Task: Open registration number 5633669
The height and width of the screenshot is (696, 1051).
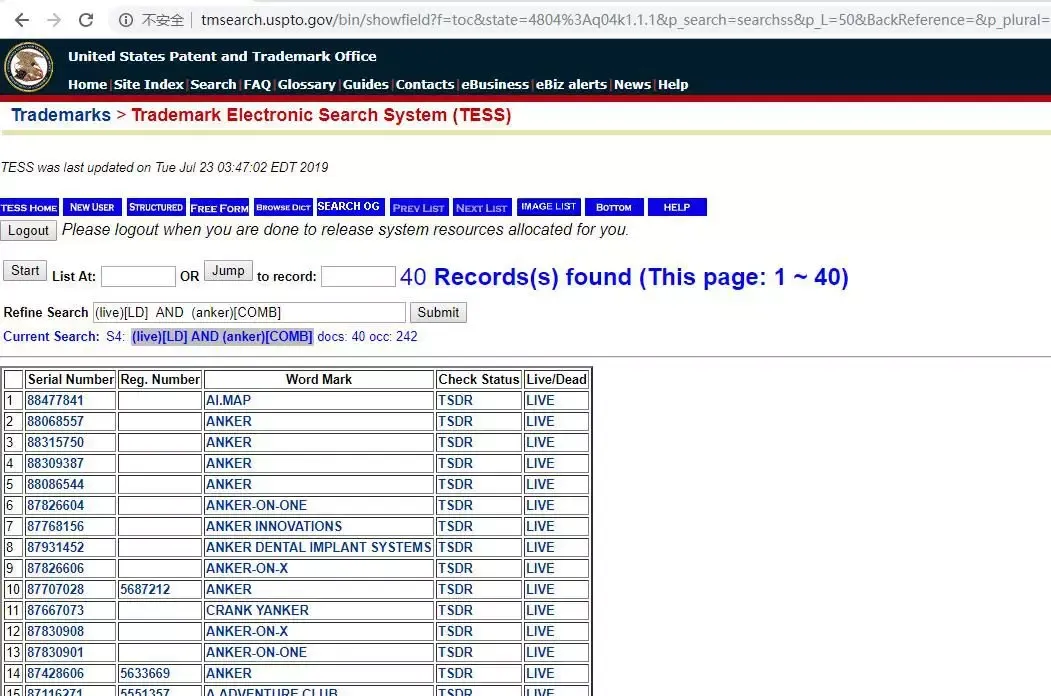Action: point(145,673)
